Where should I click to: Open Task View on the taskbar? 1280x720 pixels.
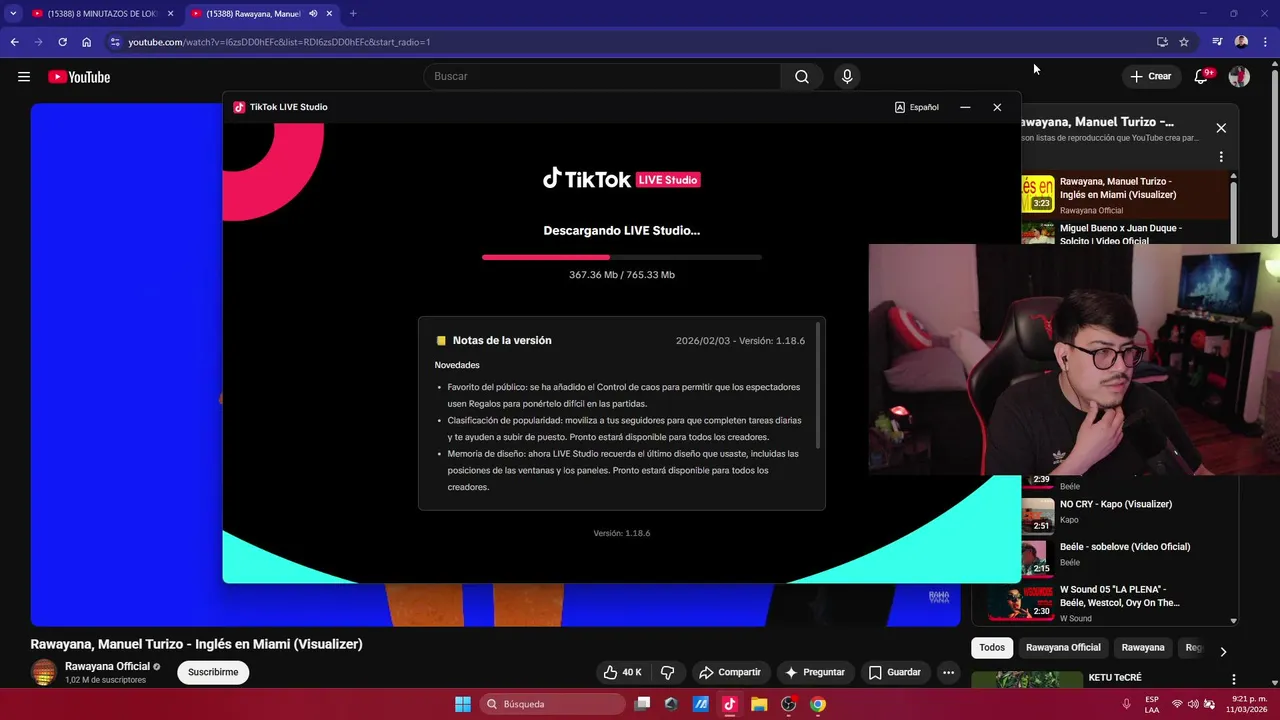[643, 704]
